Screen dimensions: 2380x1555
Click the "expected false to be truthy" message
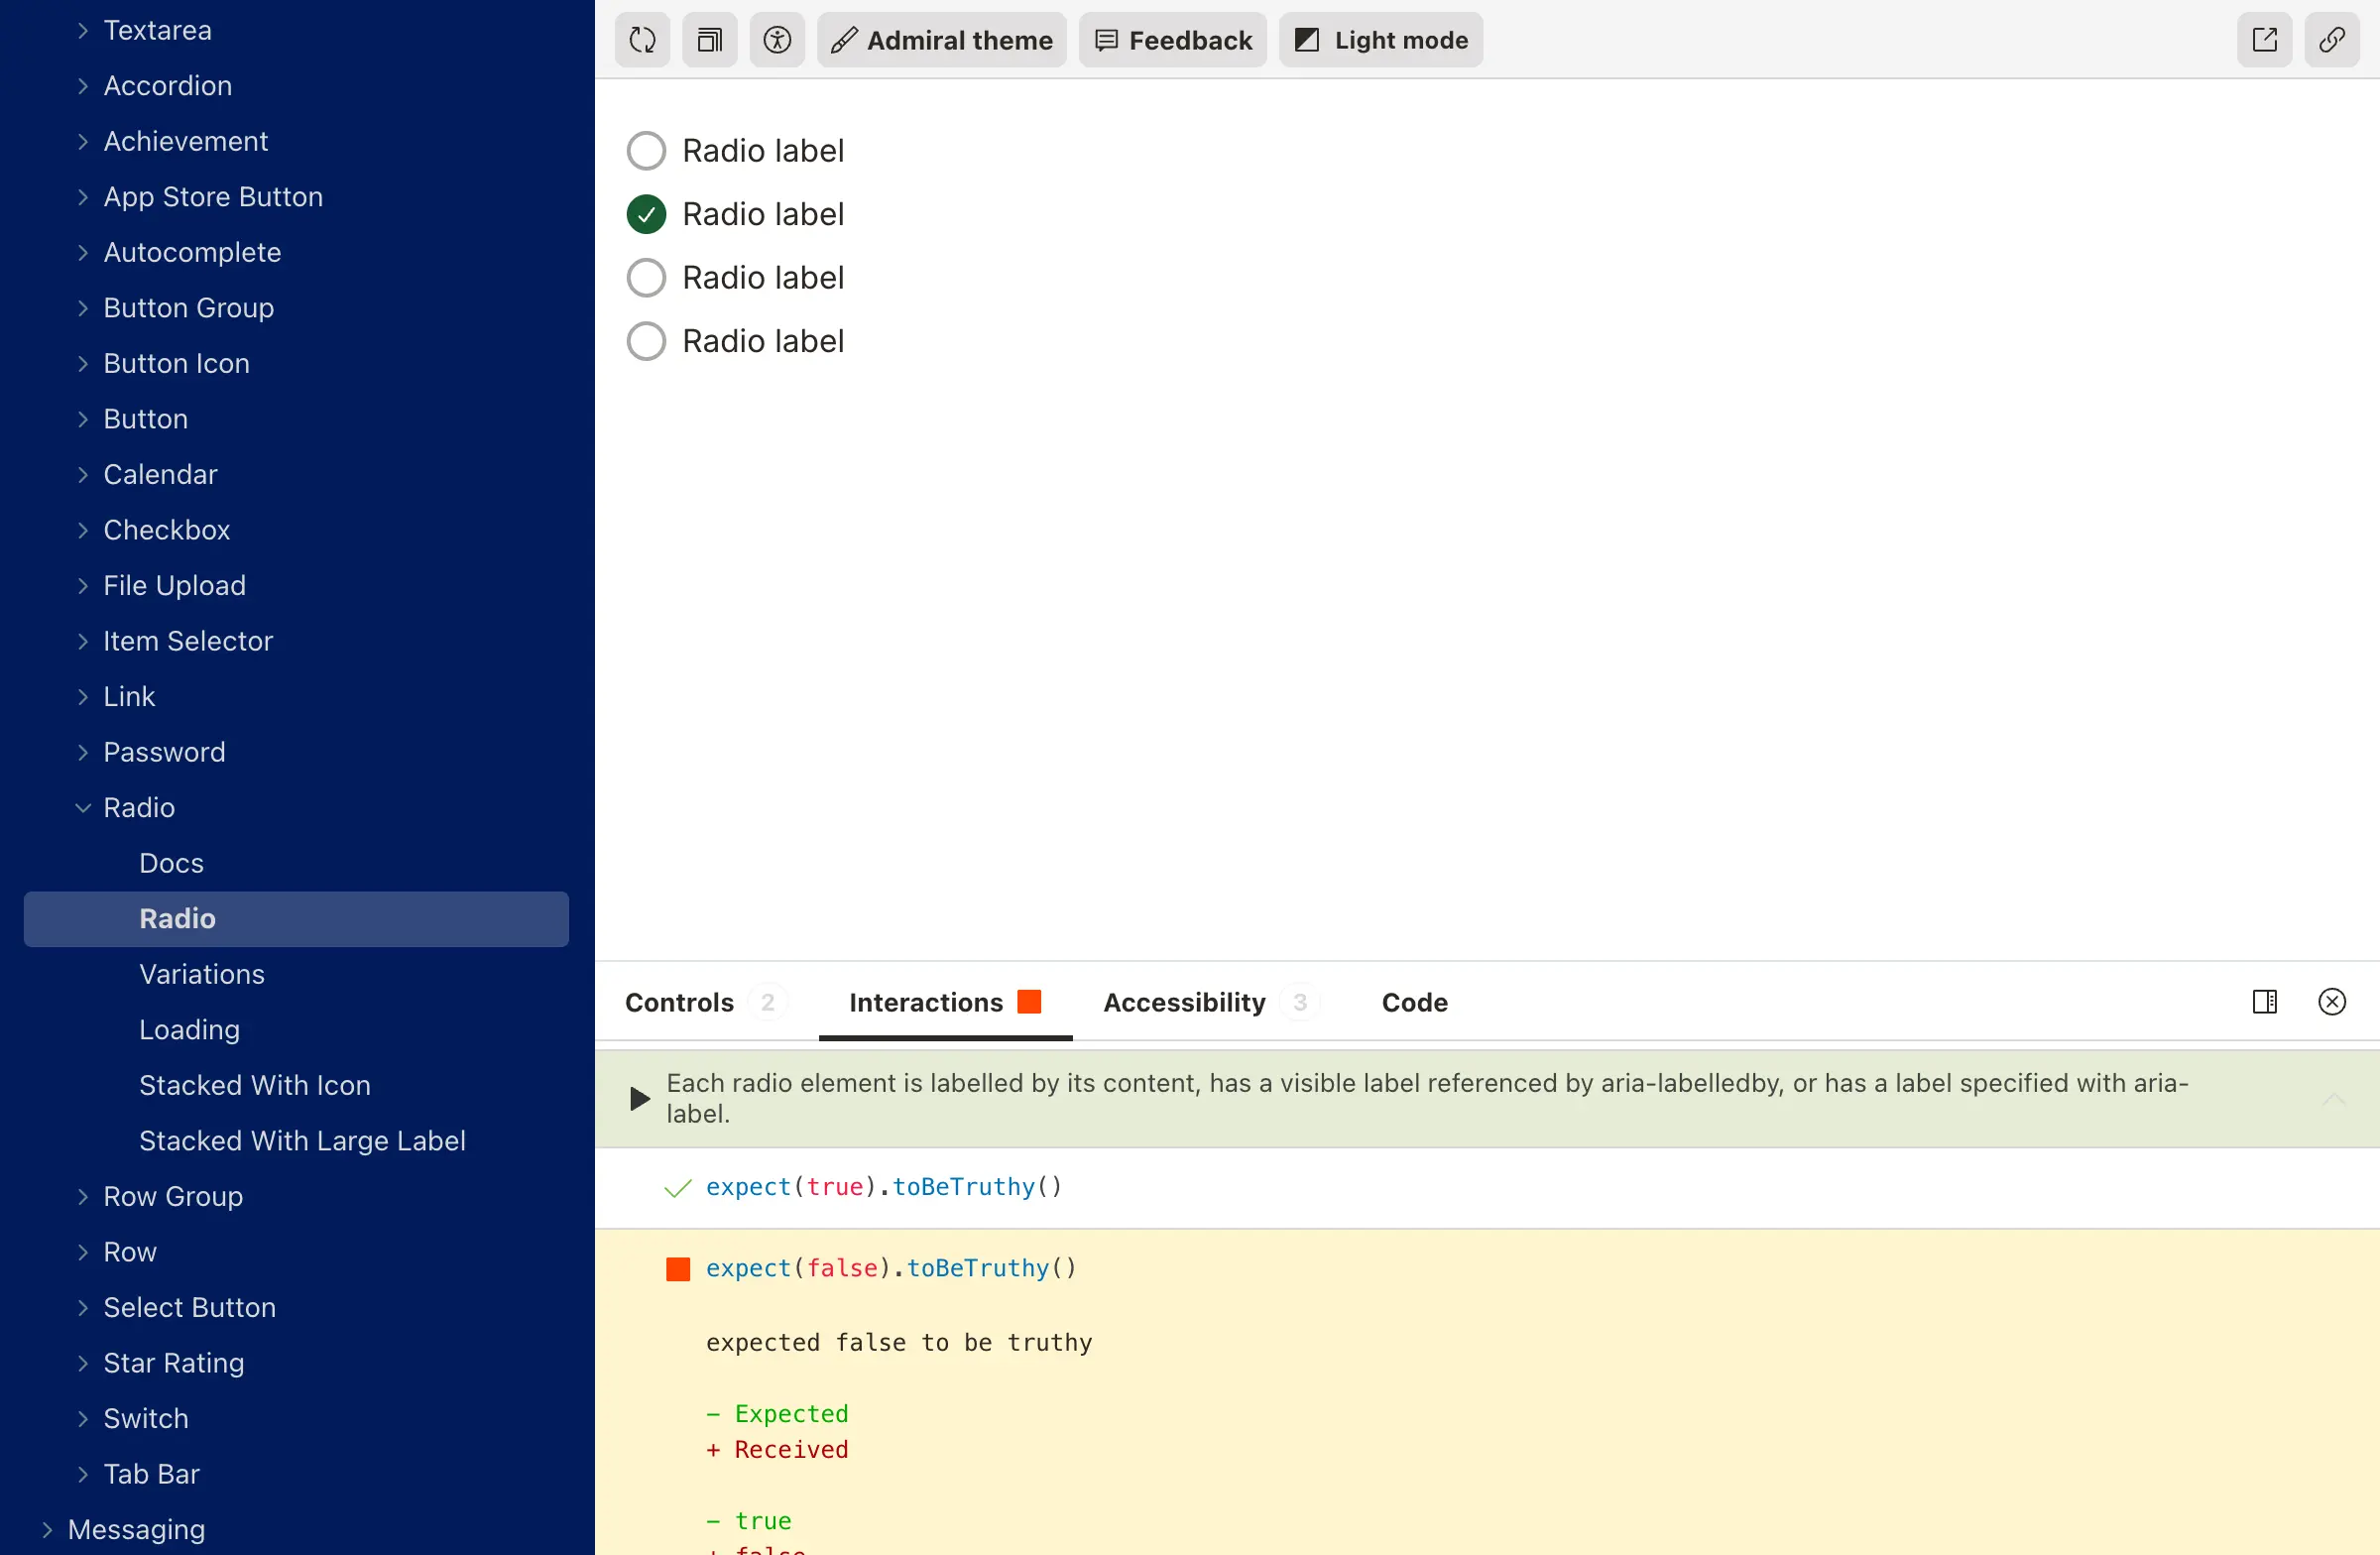click(x=899, y=1342)
